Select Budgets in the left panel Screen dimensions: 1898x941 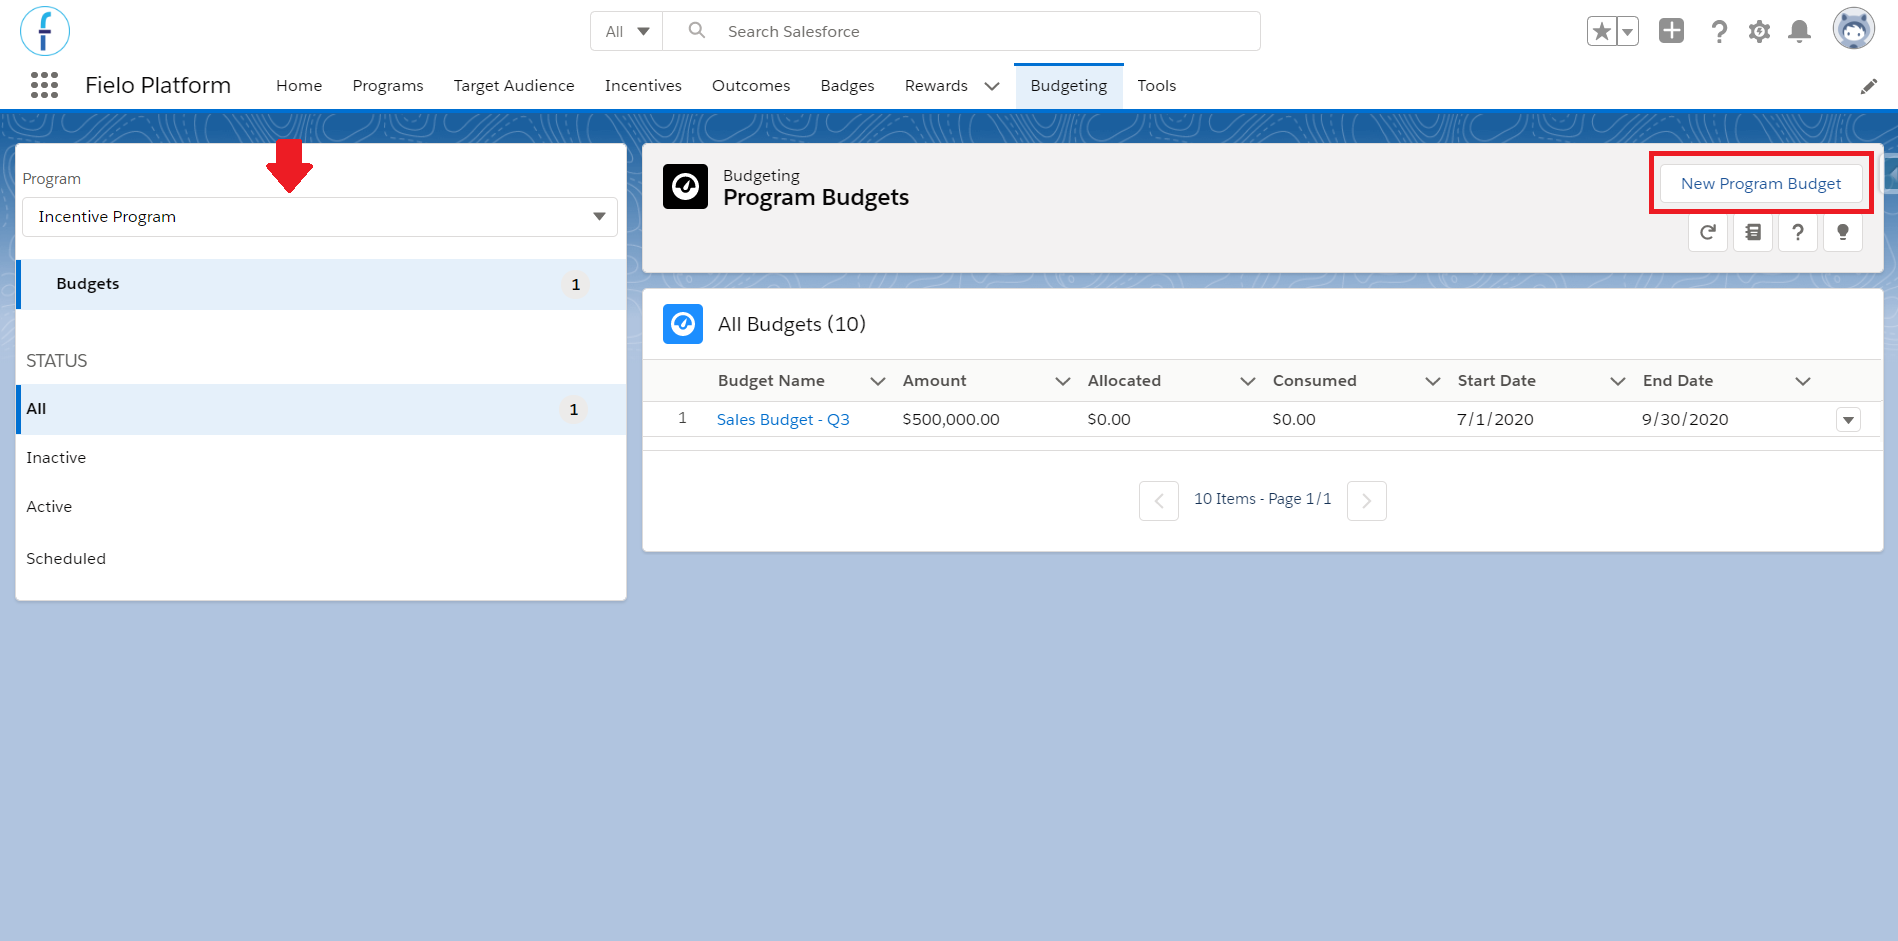tap(321, 284)
